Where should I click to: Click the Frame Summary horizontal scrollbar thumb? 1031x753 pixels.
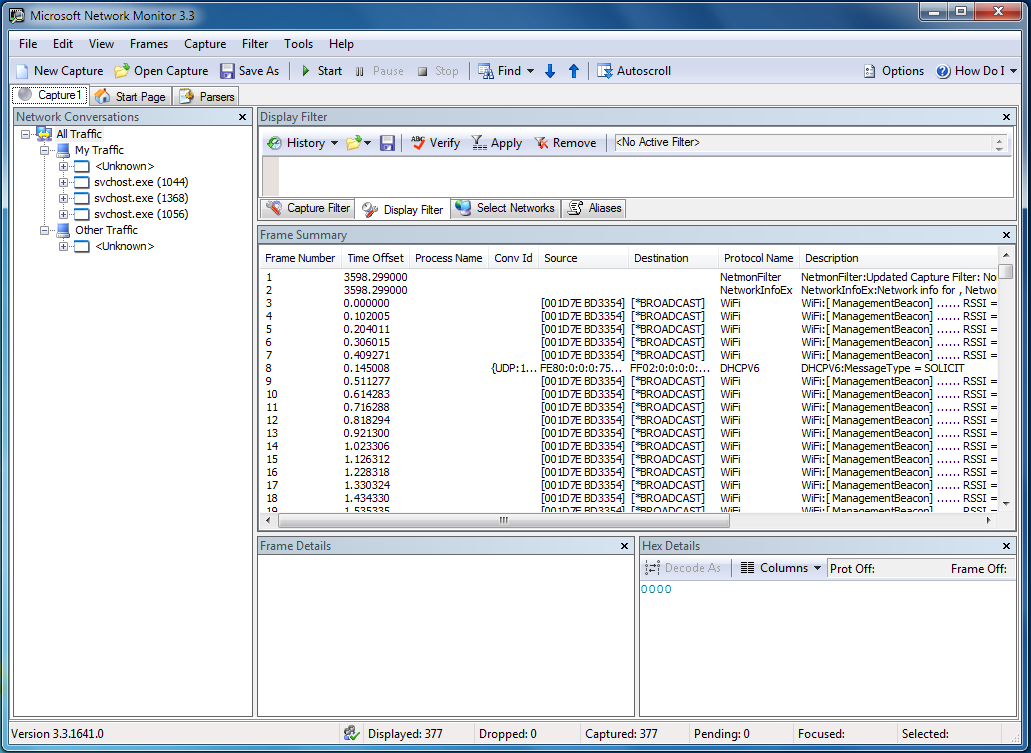tap(504, 520)
